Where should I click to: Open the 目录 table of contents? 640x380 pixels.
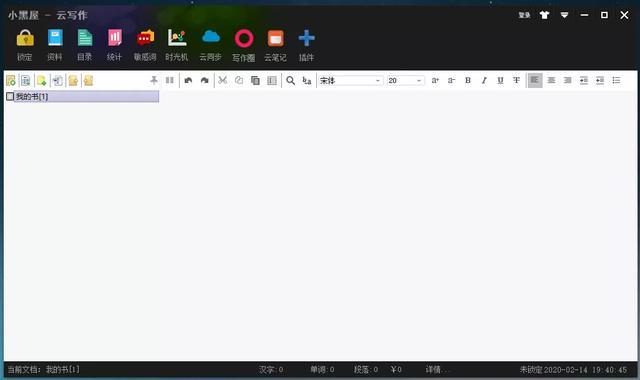click(85, 38)
